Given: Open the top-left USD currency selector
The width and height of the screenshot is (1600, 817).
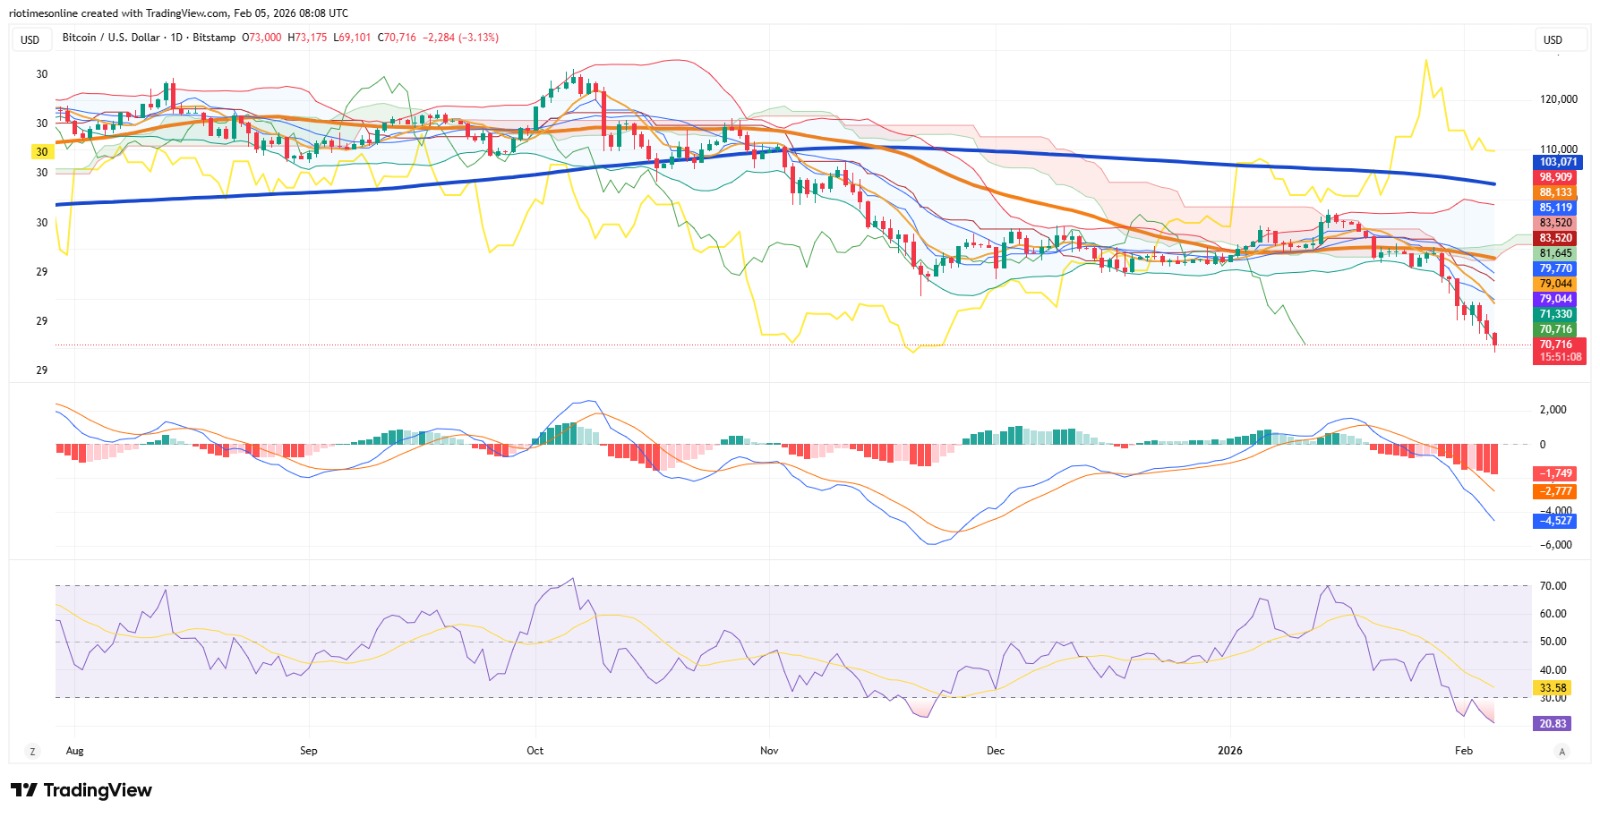Looking at the screenshot, I should [x=31, y=40].
